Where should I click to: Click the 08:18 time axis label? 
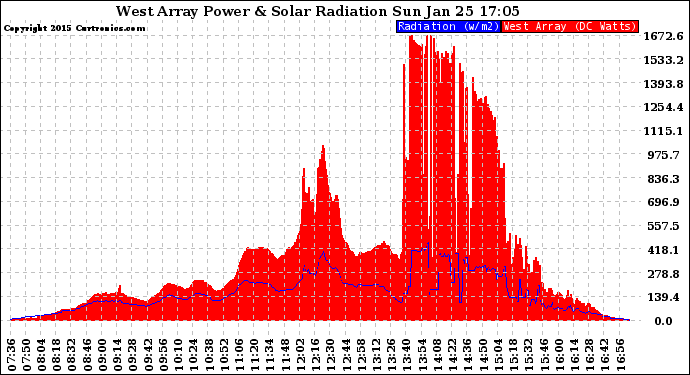pyautogui.click(x=57, y=355)
